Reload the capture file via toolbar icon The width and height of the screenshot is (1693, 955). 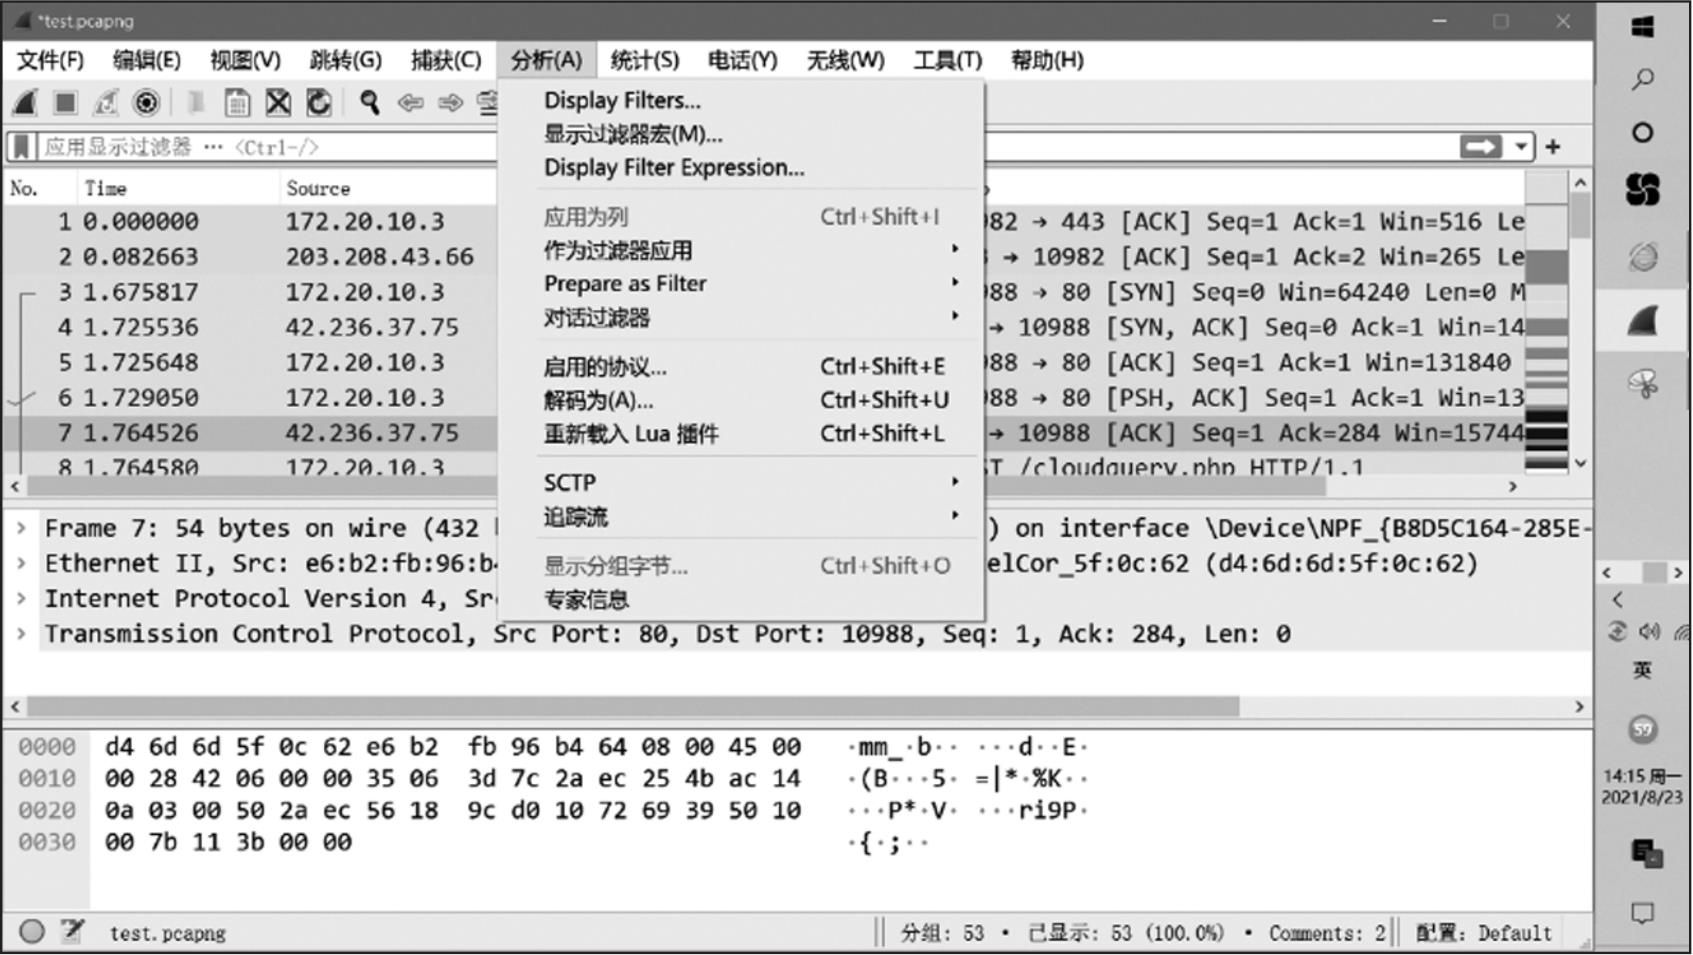coord(318,103)
